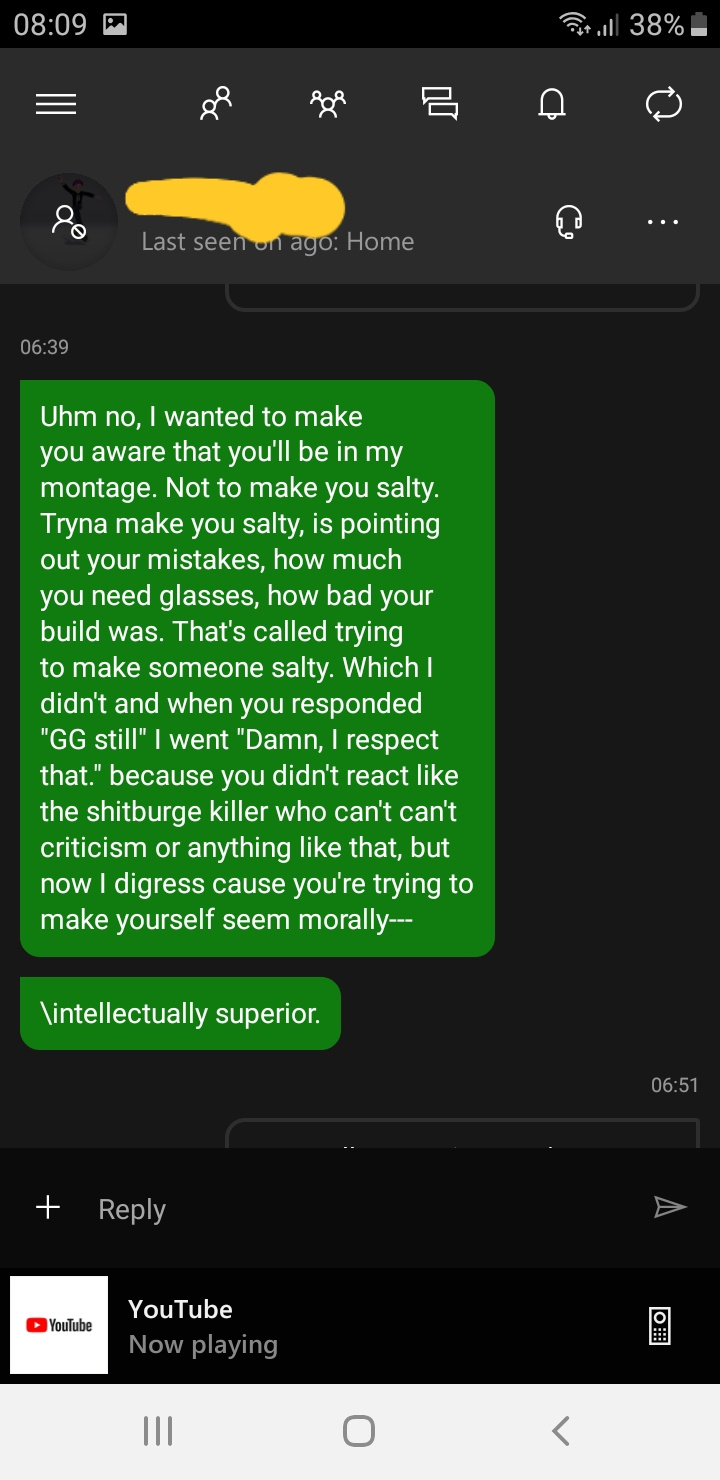Open the three-person clubs icon

point(328,103)
